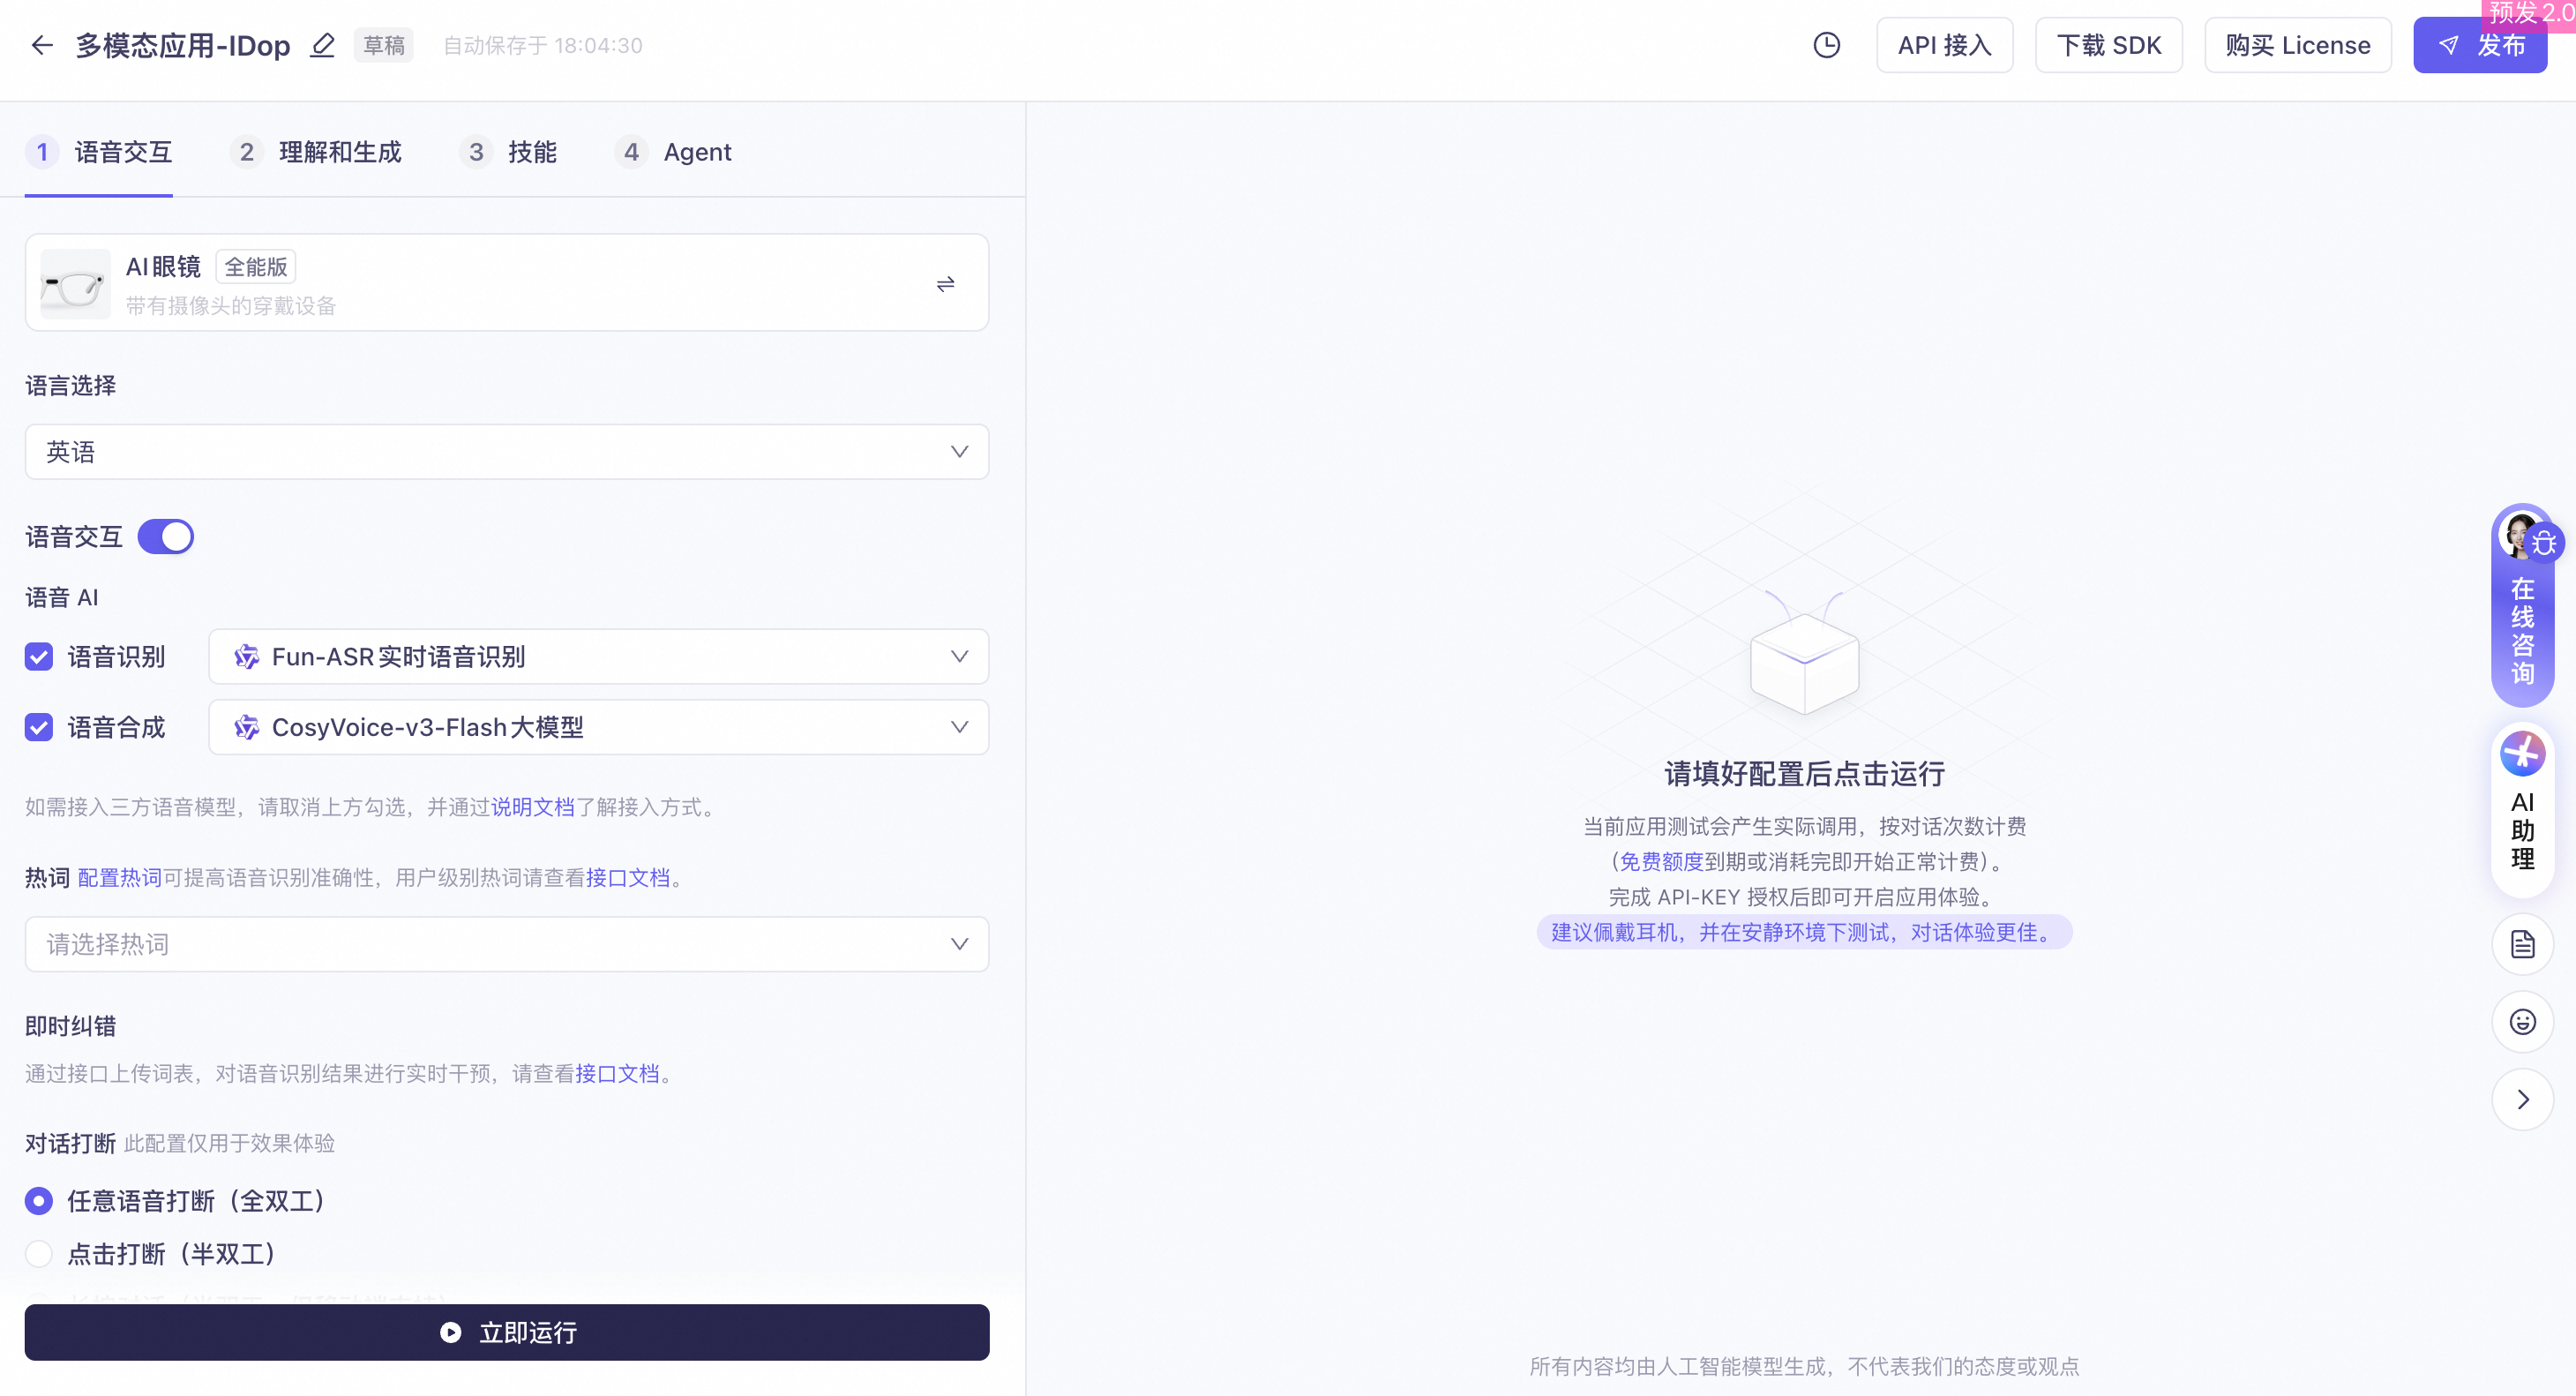The width and height of the screenshot is (2576, 1396).
Task: Click the 立即运行 button
Action: tap(506, 1332)
